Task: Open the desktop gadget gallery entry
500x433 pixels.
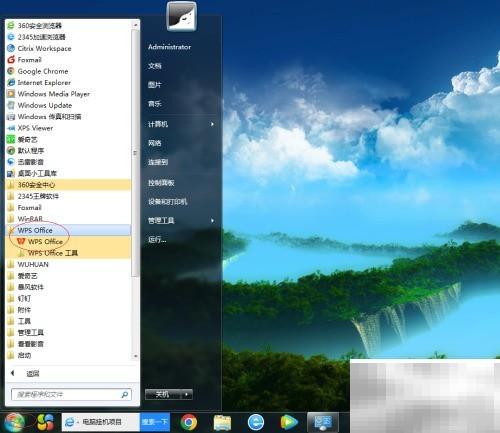Action: pos(32,173)
